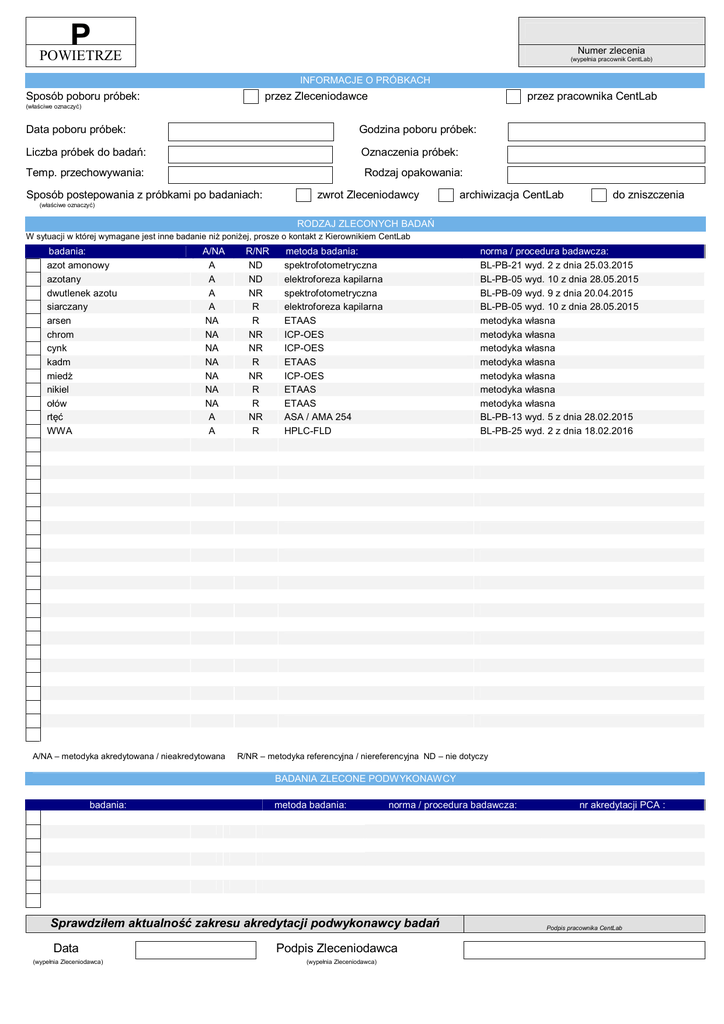
Task: Click the 'Rodzaj opakowania' input field
Action: [x=606, y=175]
